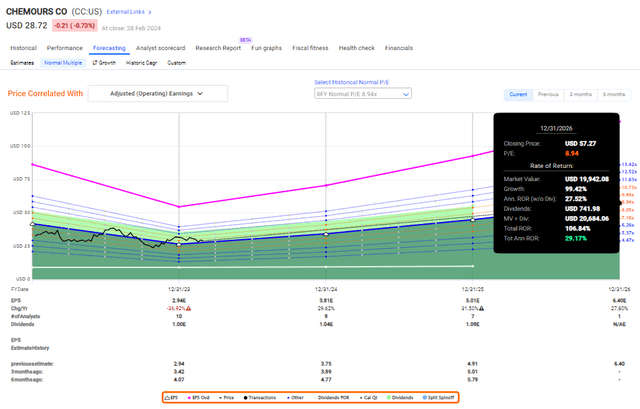
Task: Toggle the Dividends POR legend series
Action: click(x=331, y=398)
